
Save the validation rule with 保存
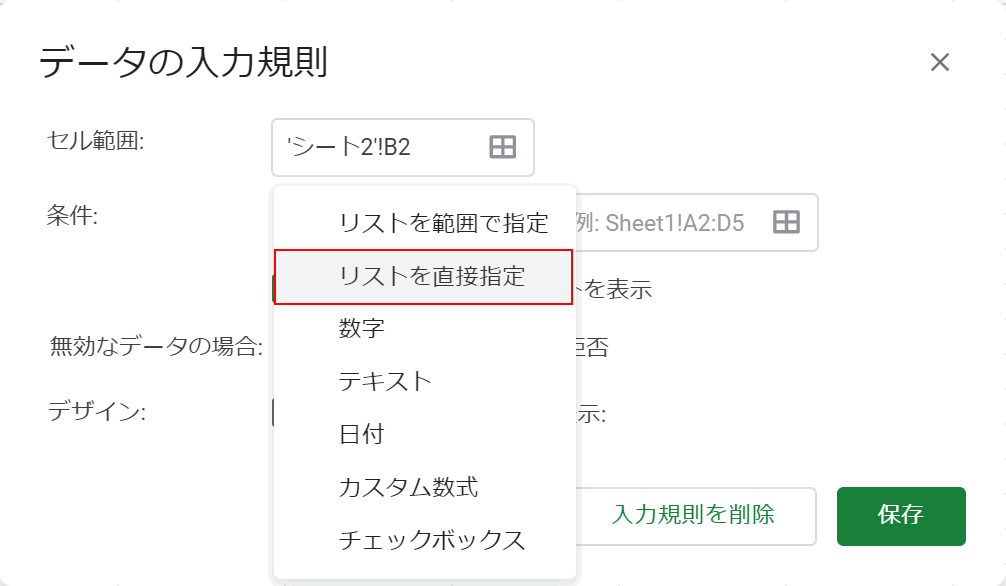(x=899, y=516)
